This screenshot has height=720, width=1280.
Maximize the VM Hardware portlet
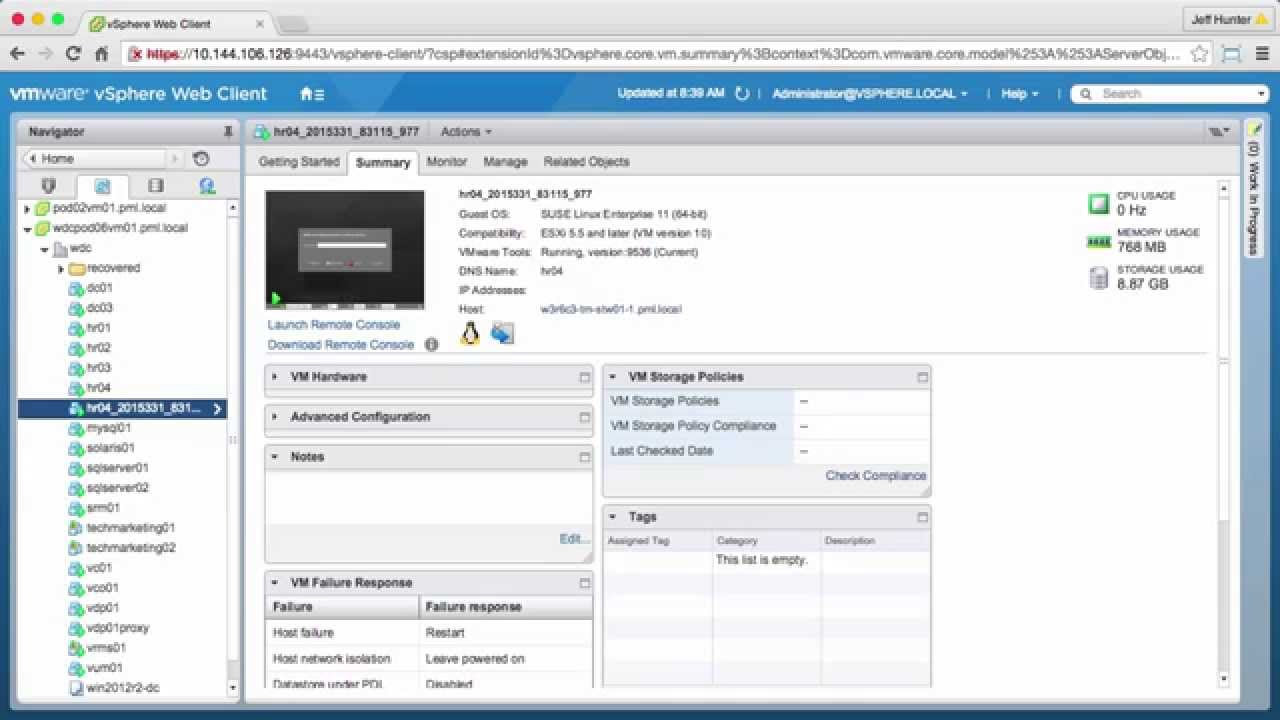coord(584,377)
